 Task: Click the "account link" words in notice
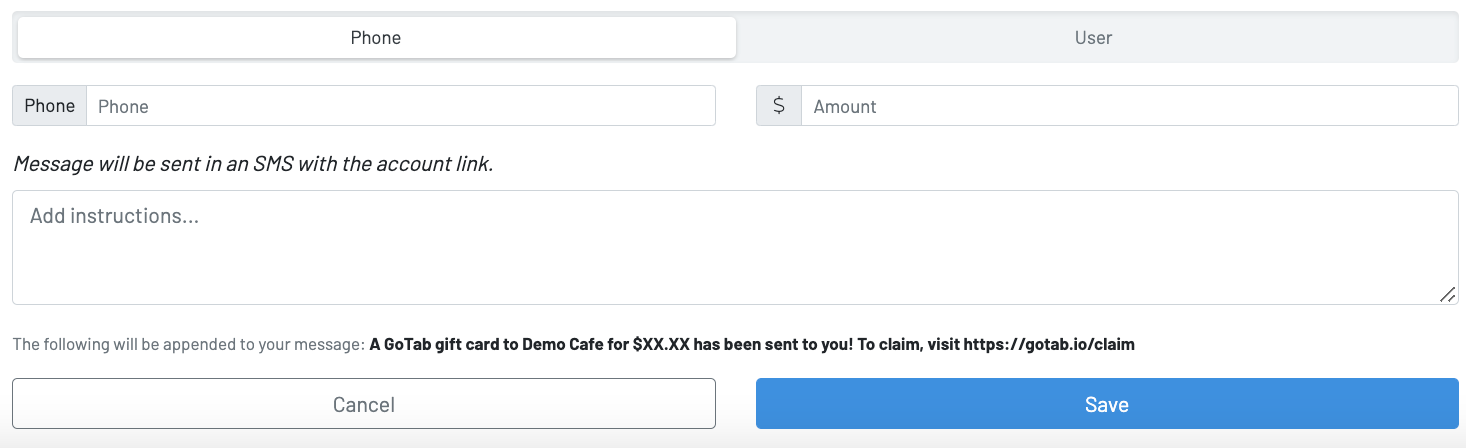[x=433, y=164]
